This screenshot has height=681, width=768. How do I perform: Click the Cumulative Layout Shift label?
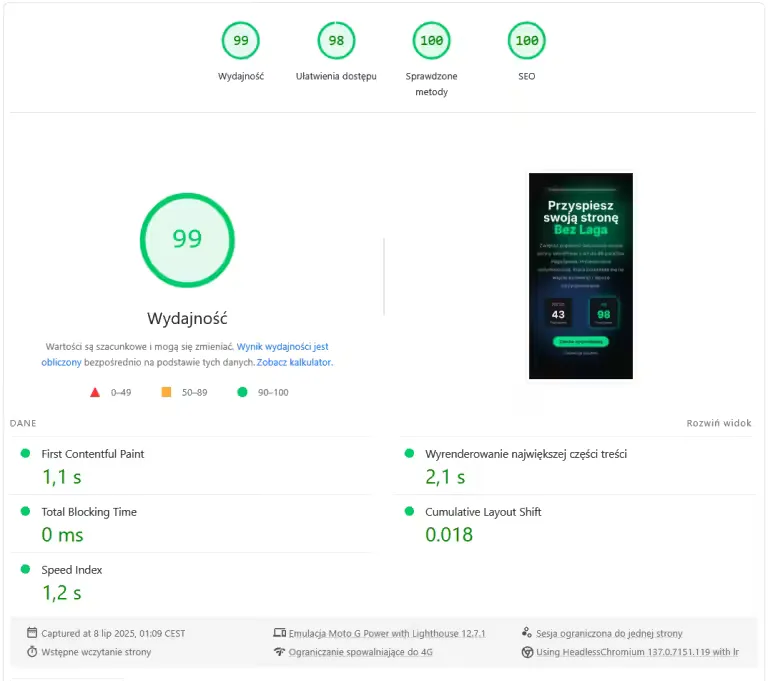coord(483,511)
